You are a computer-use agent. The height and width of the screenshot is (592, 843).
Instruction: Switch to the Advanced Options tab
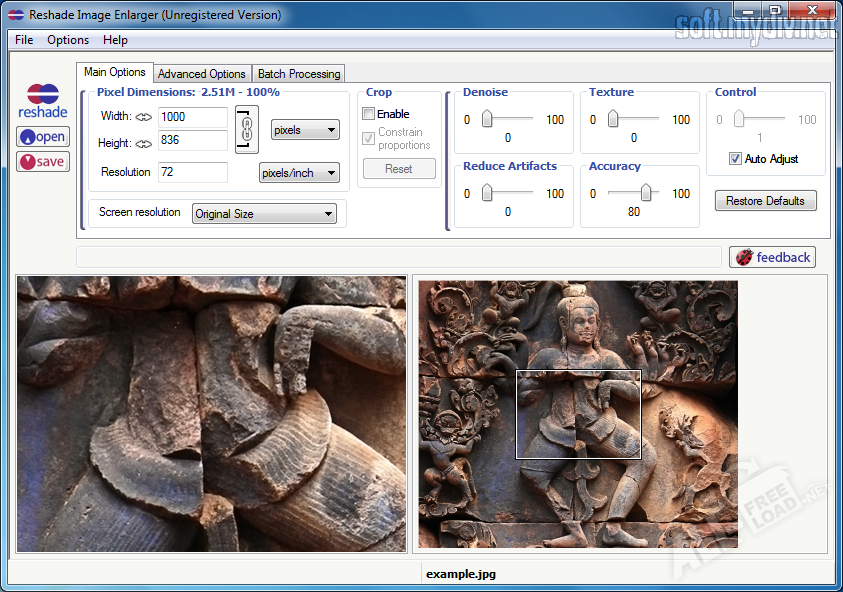[x=201, y=73]
